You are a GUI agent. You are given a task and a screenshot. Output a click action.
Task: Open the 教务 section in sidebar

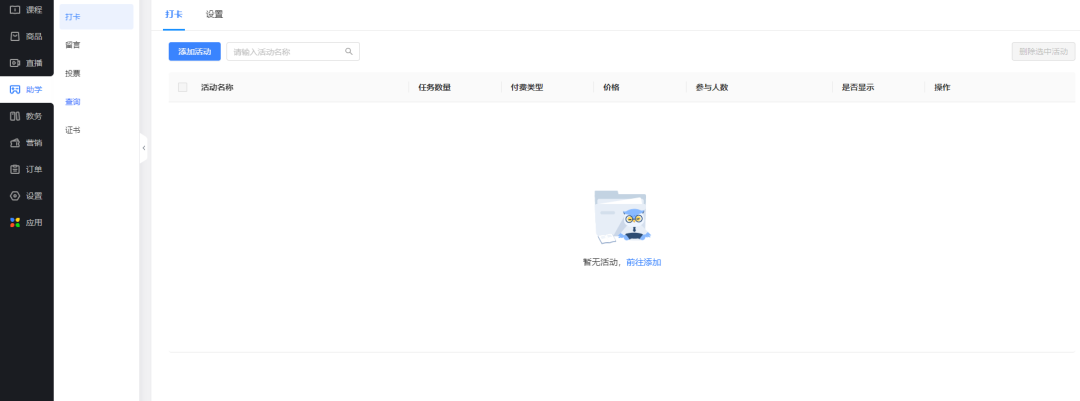(x=26, y=116)
